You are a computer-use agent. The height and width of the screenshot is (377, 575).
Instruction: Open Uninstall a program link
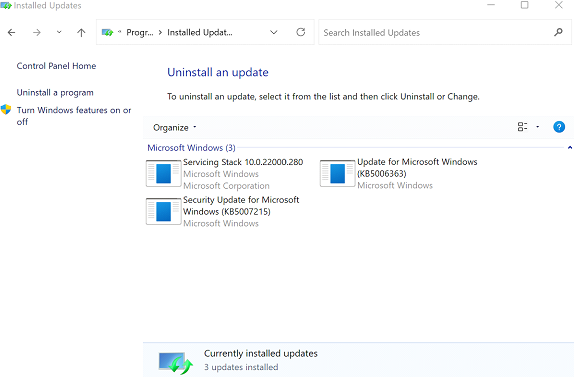[55, 92]
